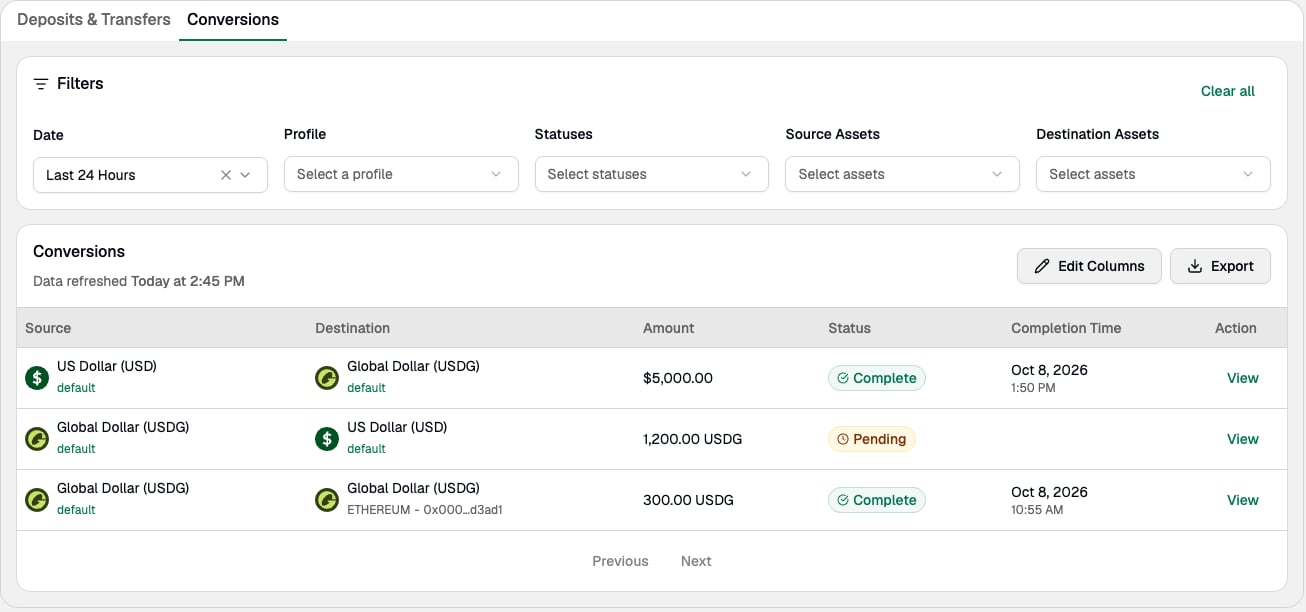Click the Completion Time column header
Viewport: 1306px width, 612px height.
pyautogui.click(x=1066, y=328)
